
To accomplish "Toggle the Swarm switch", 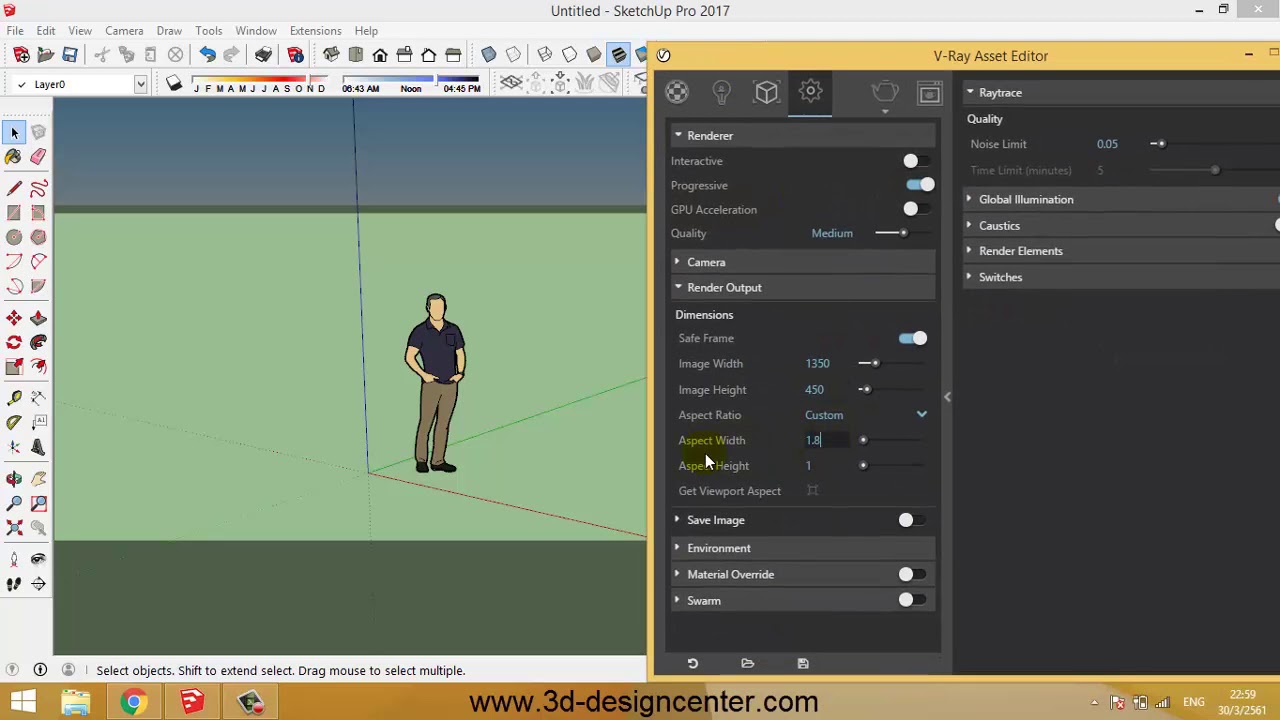I will coord(912,600).
